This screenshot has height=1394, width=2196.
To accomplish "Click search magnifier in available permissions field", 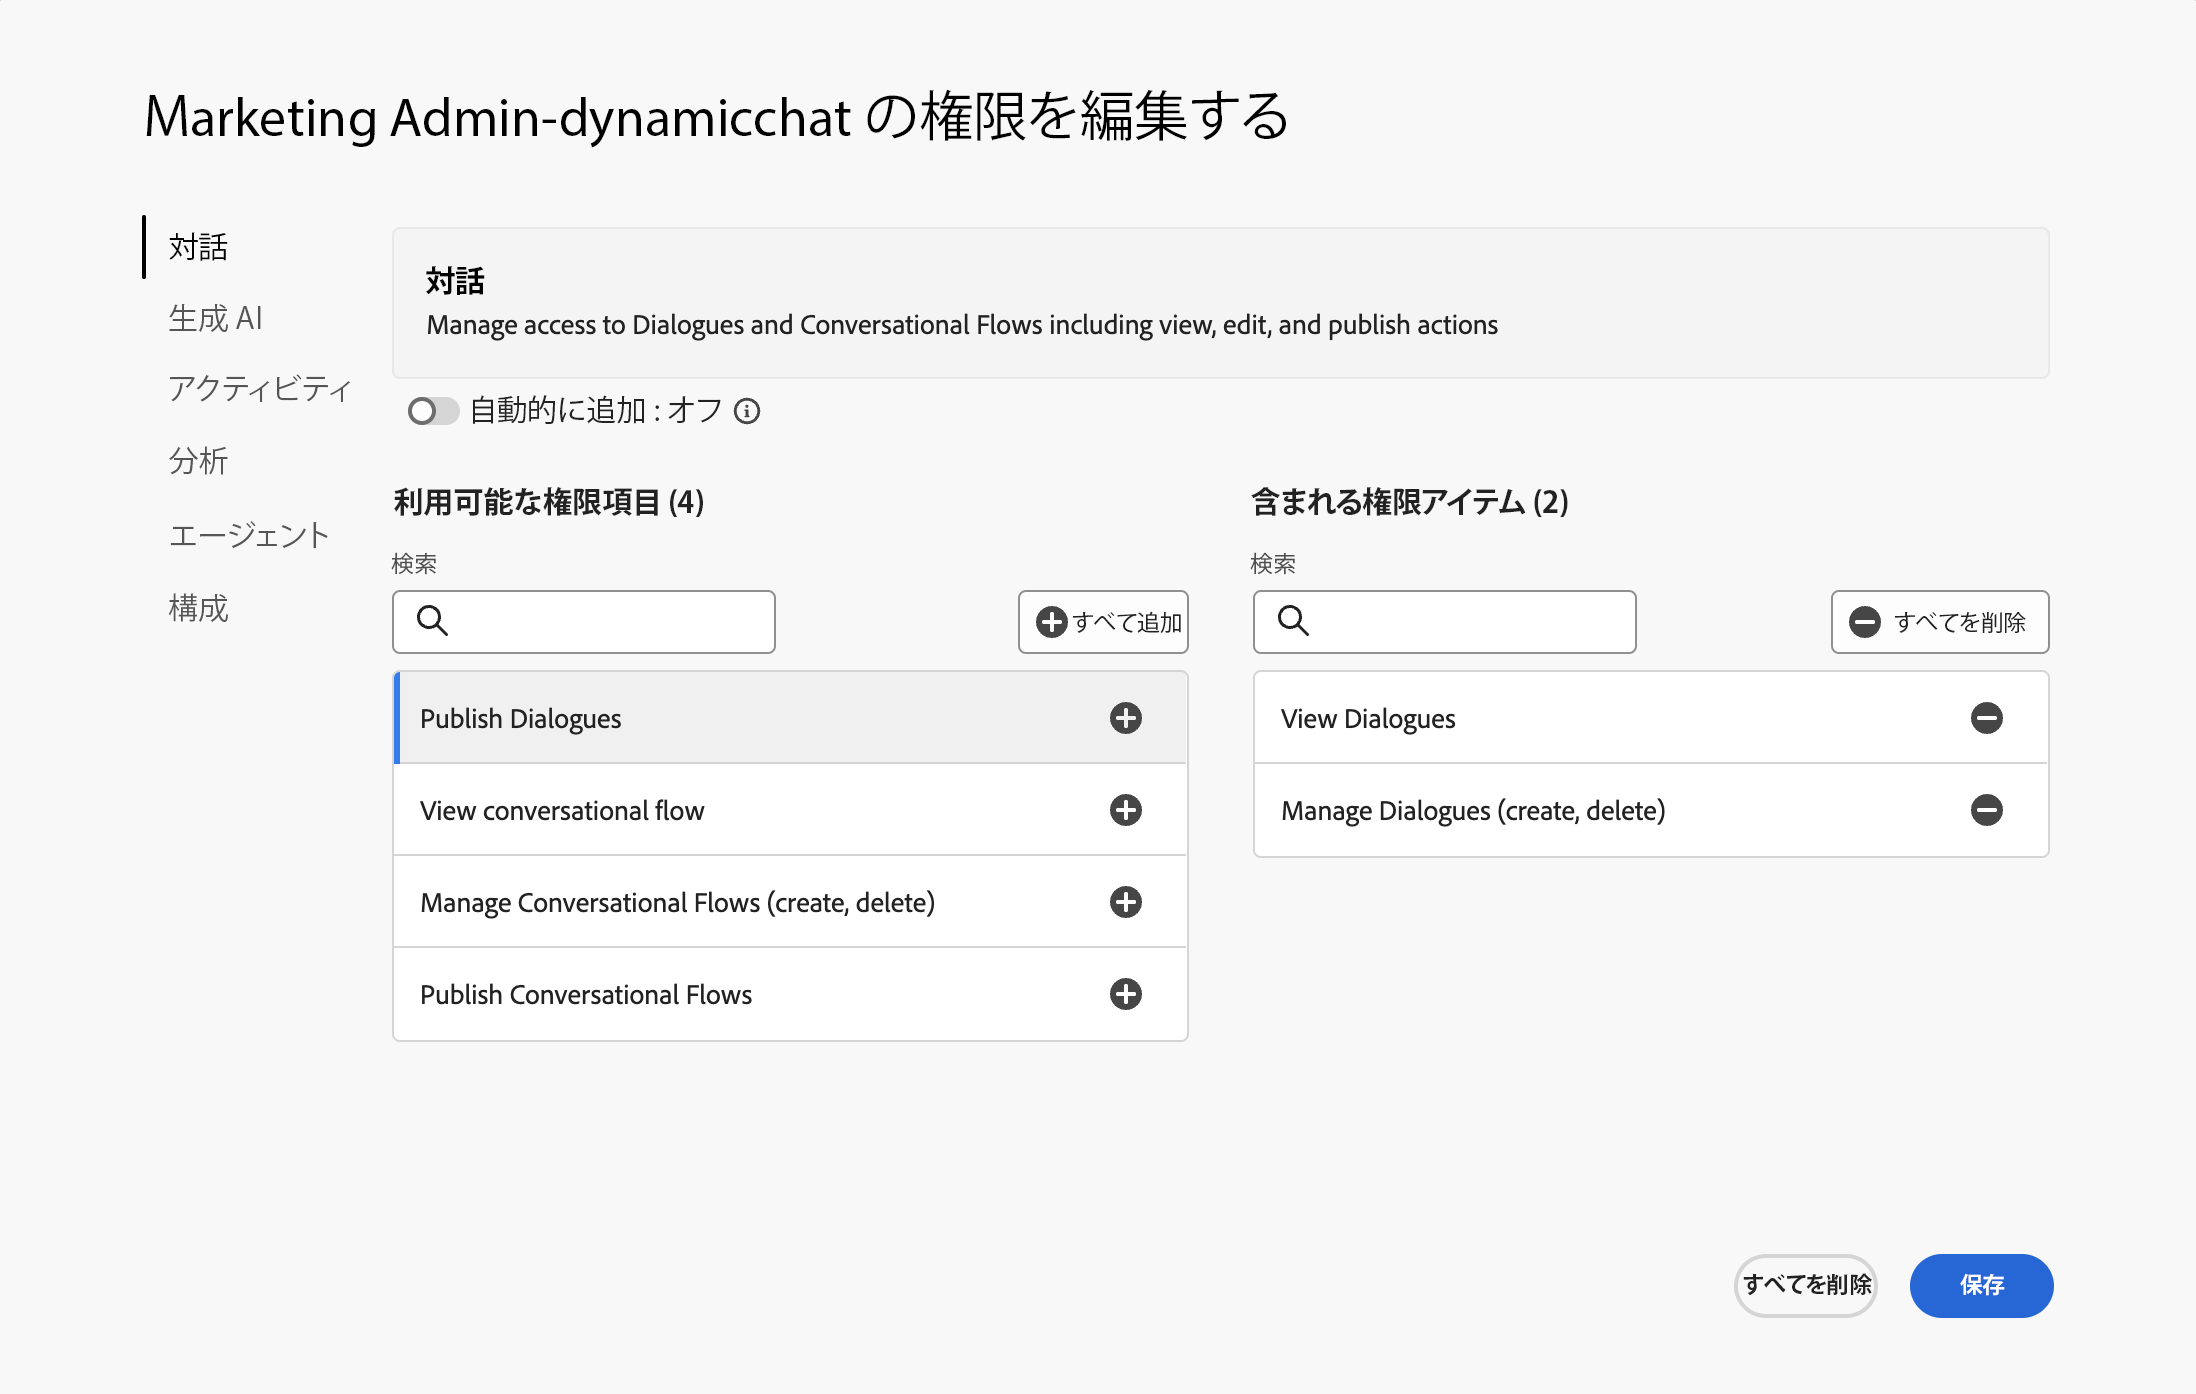I will (432, 621).
